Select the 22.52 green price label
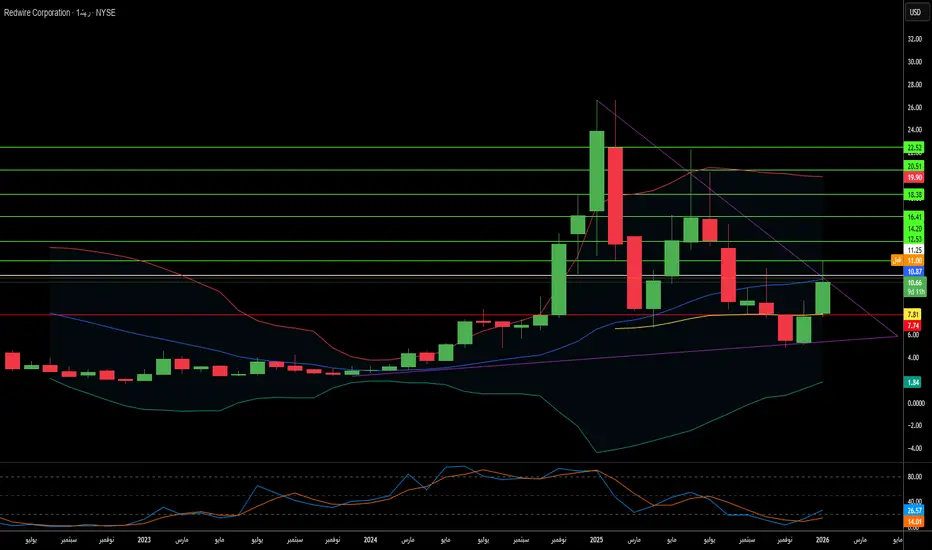The image size is (932, 550). [914, 147]
